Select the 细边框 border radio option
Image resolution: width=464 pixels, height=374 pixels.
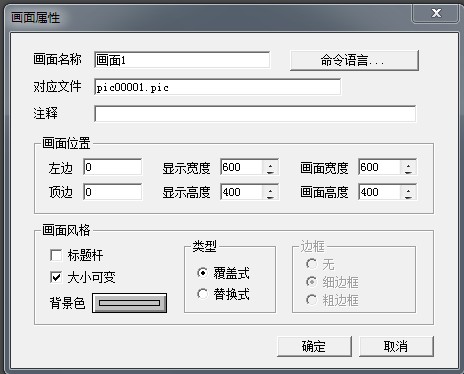click(311, 282)
